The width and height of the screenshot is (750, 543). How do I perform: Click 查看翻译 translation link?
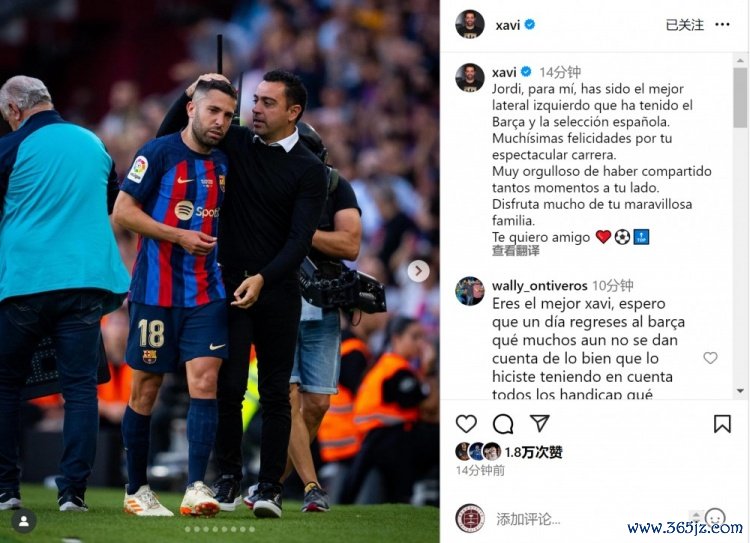[516, 250]
